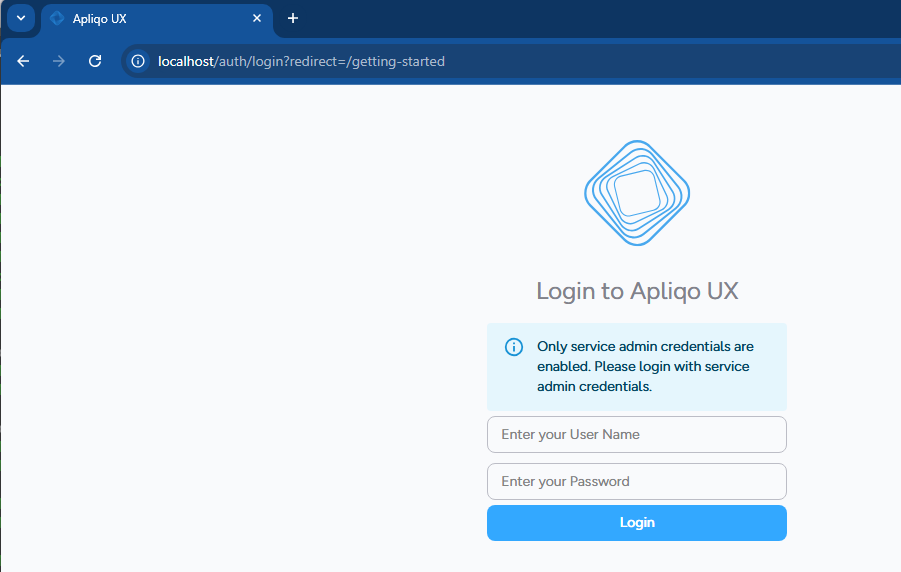Image resolution: width=901 pixels, height=572 pixels.
Task: Reload the current page
Action: click(95, 61)
